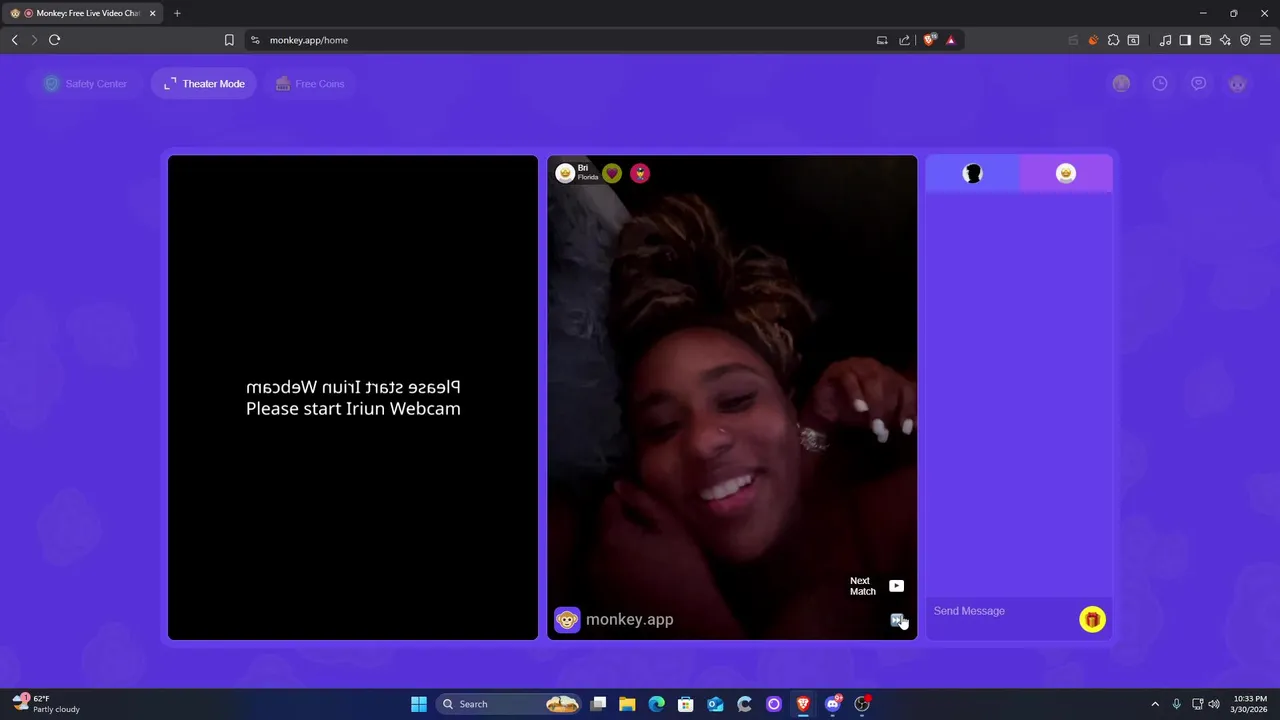
Task: Open Brave VPN shield icon
Action: click(x=1245, y=40)
